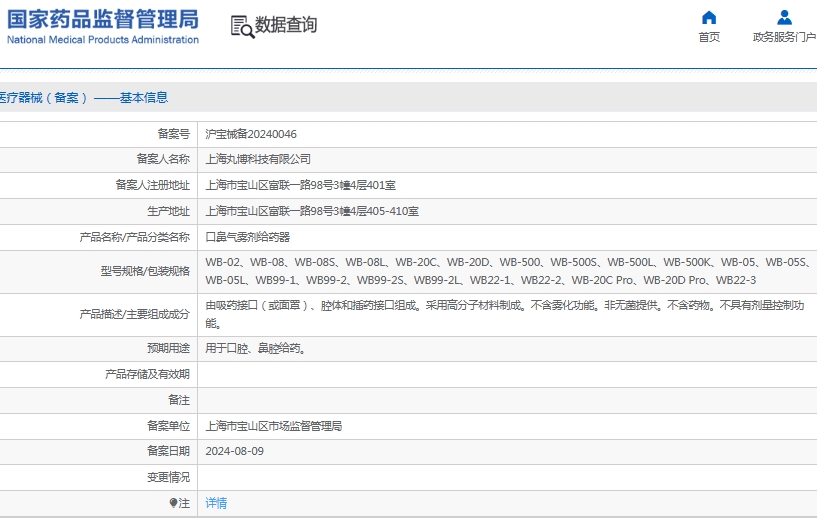
Task: Click the lightbulb icon next to 注
Action: pos(174,503)
